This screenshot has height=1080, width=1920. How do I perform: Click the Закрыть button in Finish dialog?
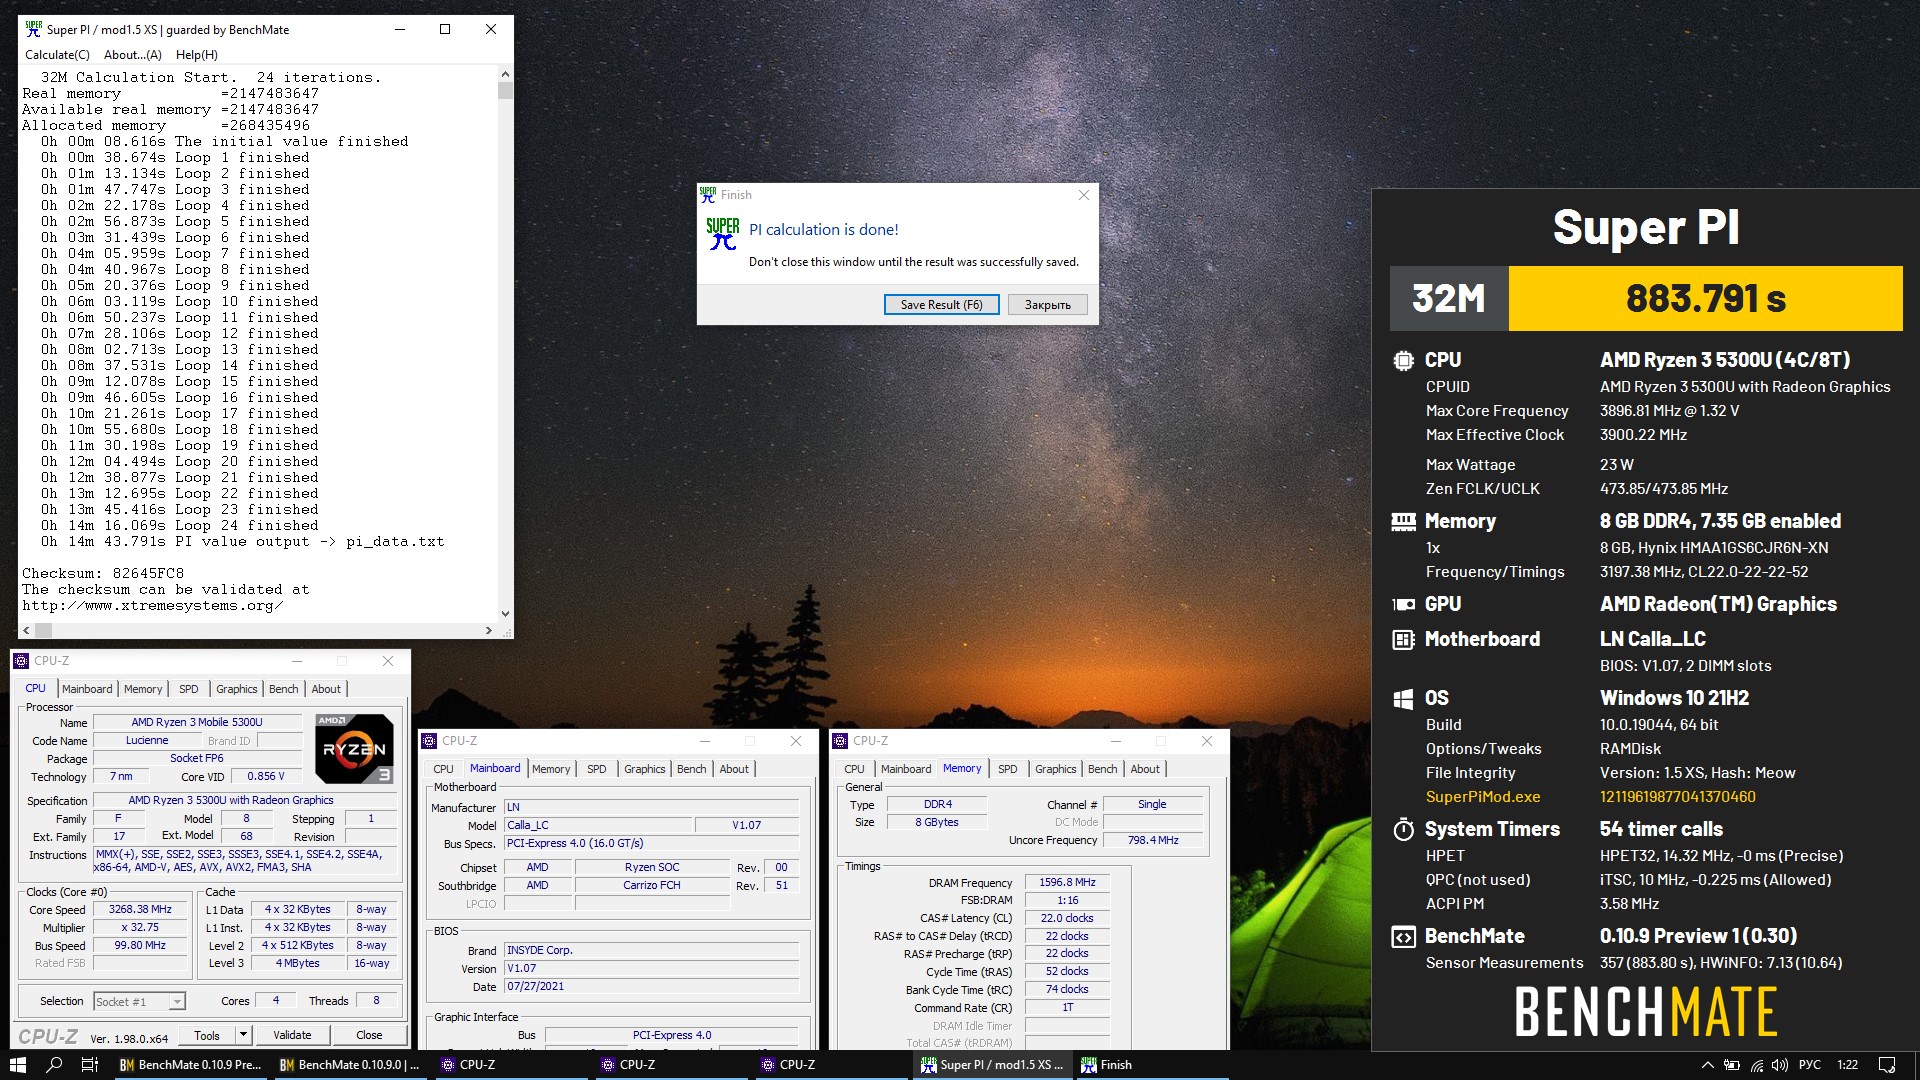(1047, 305)
